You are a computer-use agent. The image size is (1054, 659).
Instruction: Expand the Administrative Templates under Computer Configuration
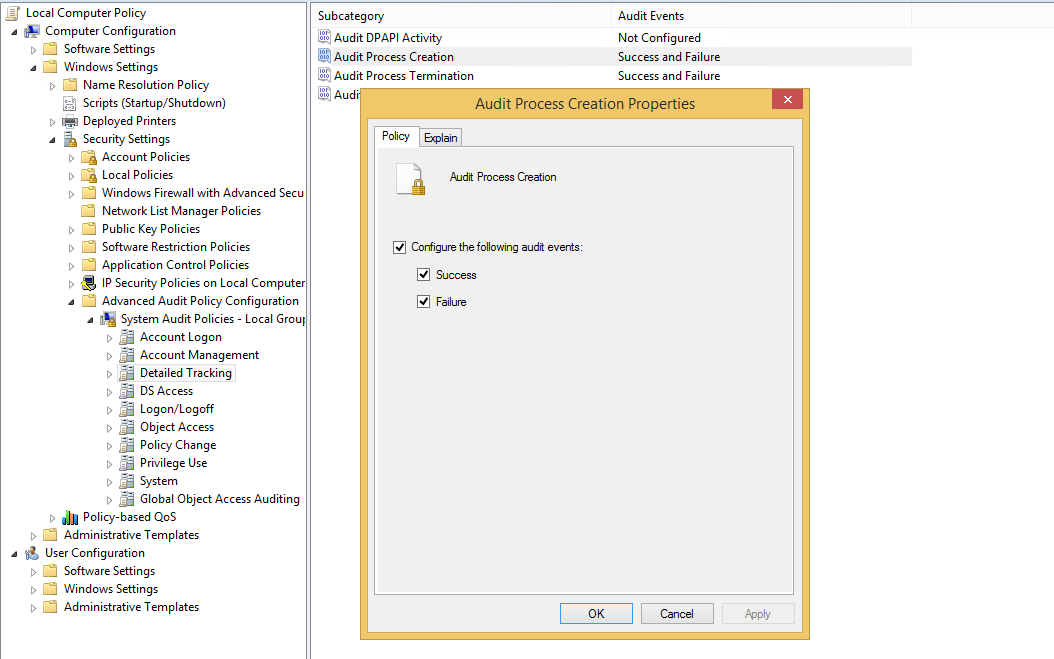[x=34, y=536]
